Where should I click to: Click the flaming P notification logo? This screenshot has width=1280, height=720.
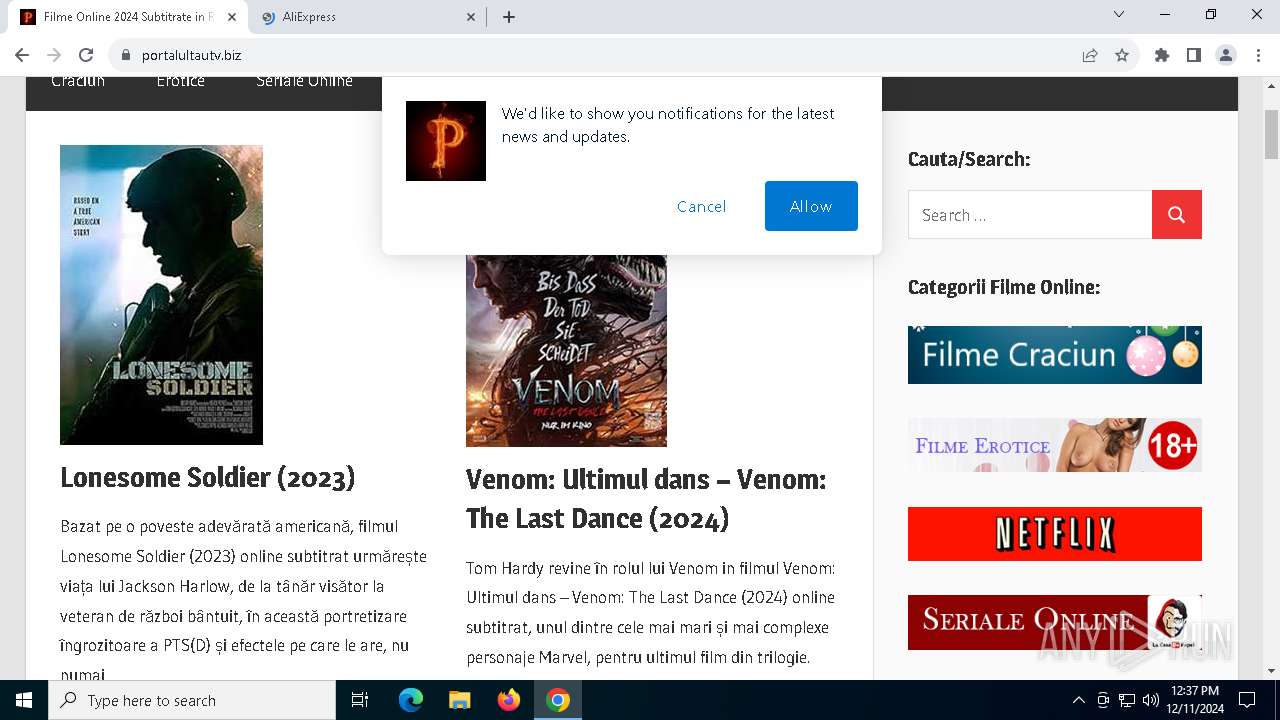tap(446, 141)
